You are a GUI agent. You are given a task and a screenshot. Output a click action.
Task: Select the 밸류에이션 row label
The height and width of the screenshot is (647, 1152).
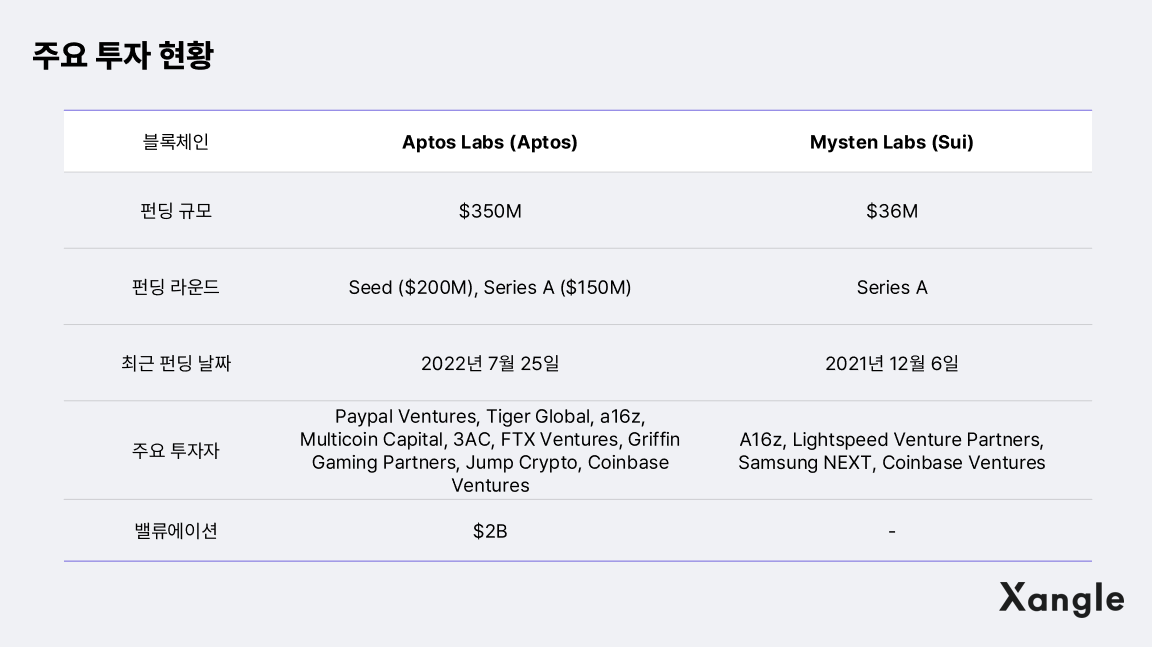pos(176,531)
